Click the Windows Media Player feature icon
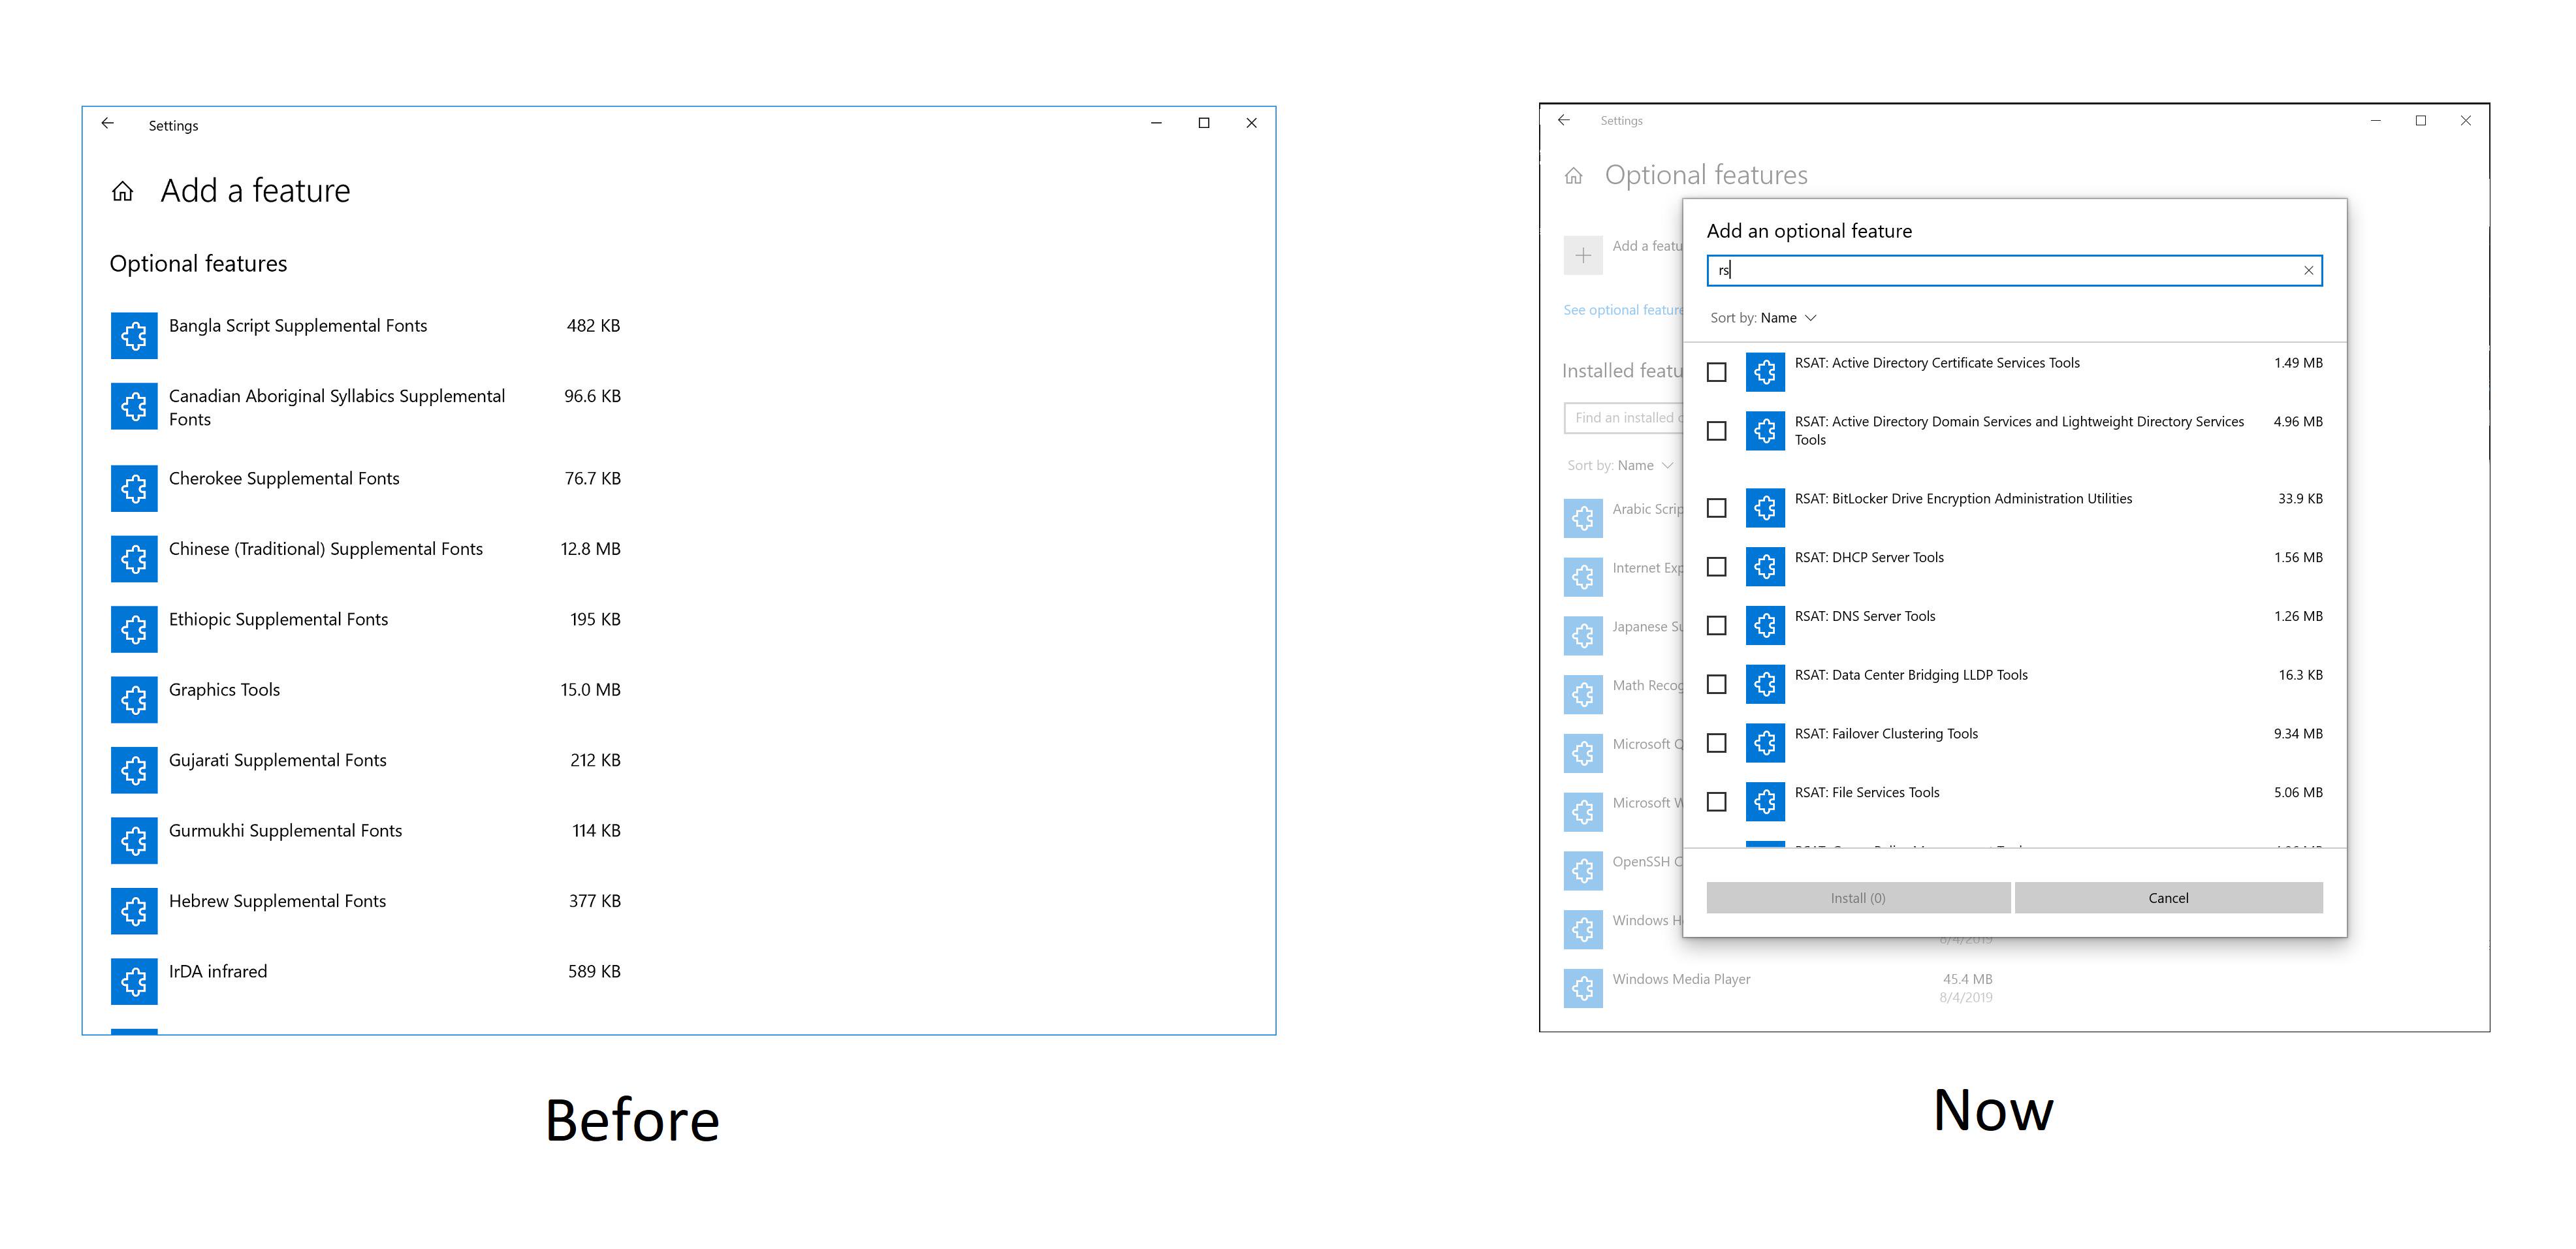Image resolution: width=2576 pixels, height=1249 pixels. (1583, 988)
